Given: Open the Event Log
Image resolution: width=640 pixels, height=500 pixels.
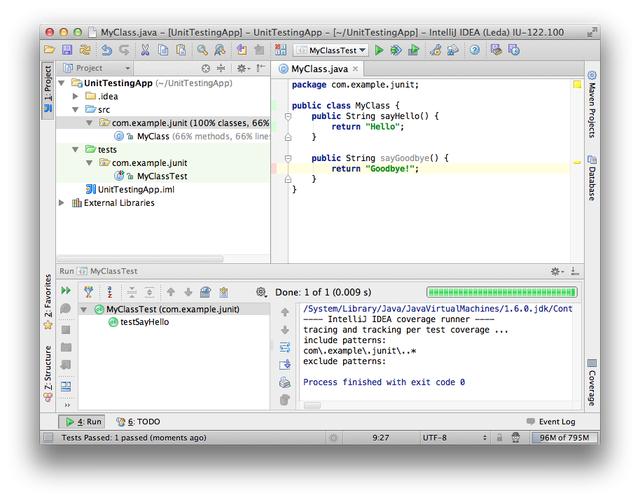Looking at the screenshot, I should [x=551, y=422].
